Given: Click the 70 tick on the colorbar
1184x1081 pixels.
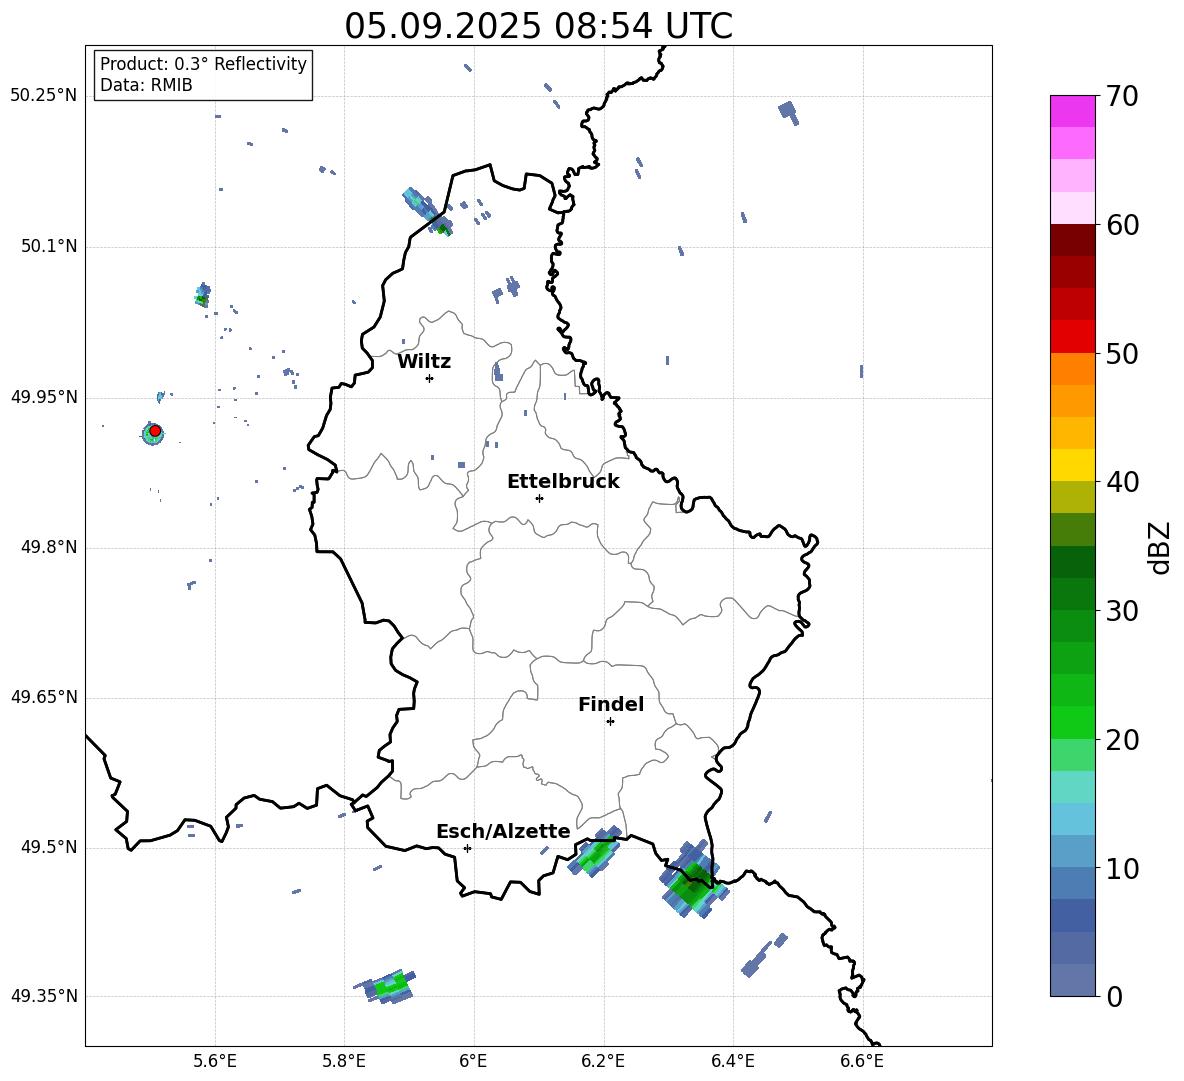Looking at the screenshot, I should coord(1121,96).
